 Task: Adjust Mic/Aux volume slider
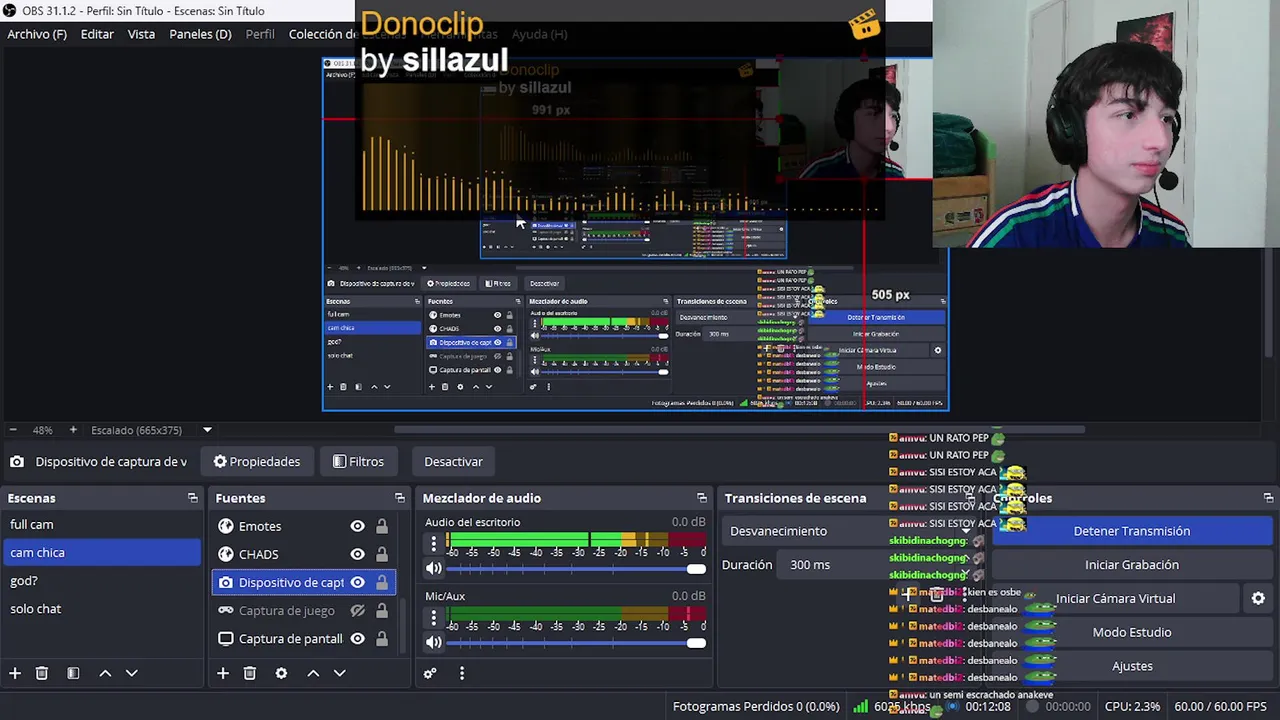pyautogui.click(x=576, y=642)
